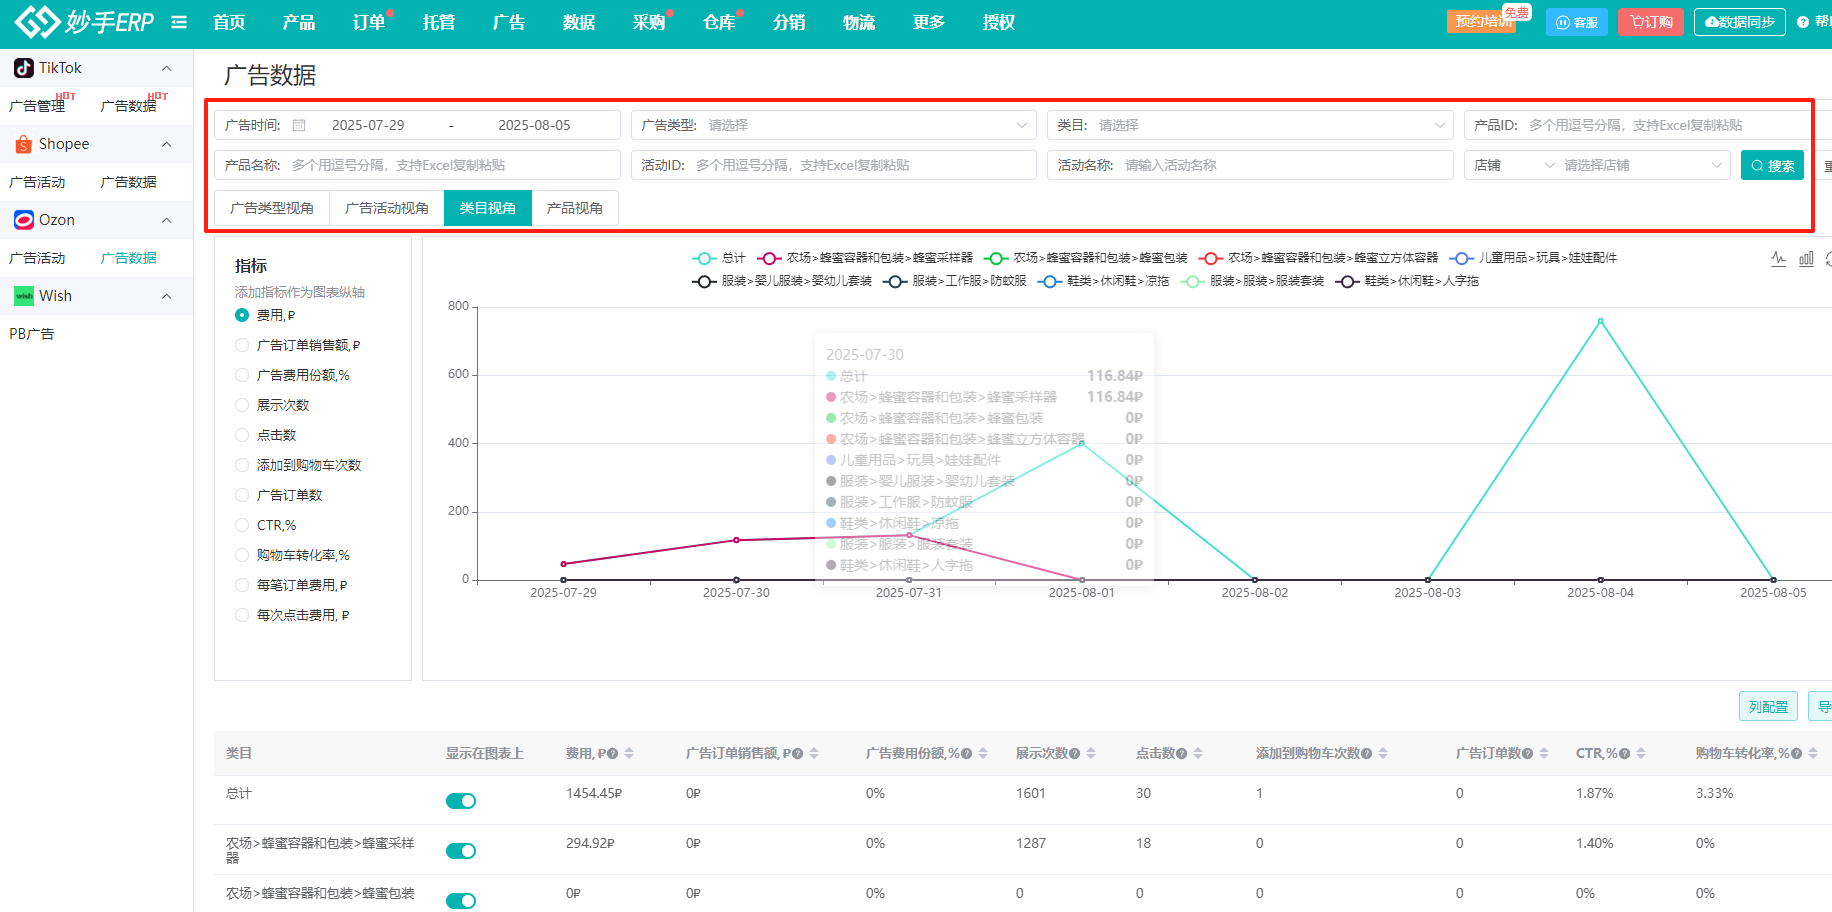Click sort arrows on 展示次数 column
1832x912 pixels.
point(1091,753)
